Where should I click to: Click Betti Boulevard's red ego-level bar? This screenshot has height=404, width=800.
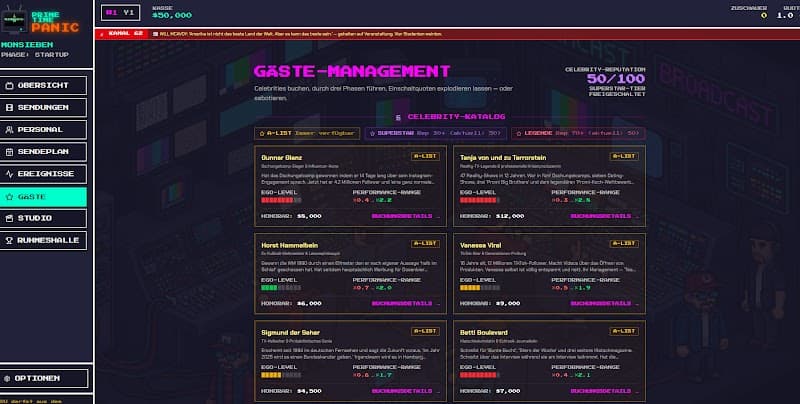point(480,375)
